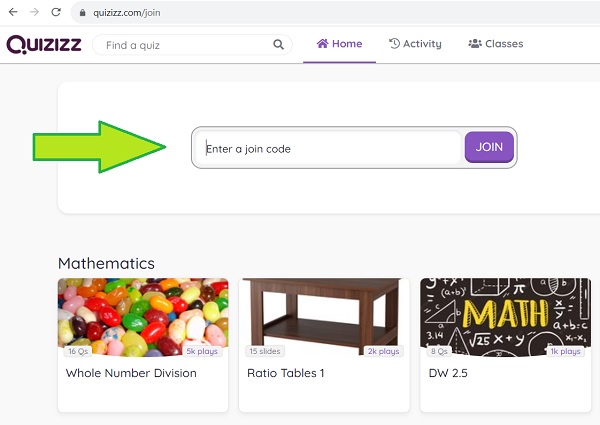Click the search magnifier icon
The width and height of the screenshot is (600, 425).
click(x=278, y=45)
